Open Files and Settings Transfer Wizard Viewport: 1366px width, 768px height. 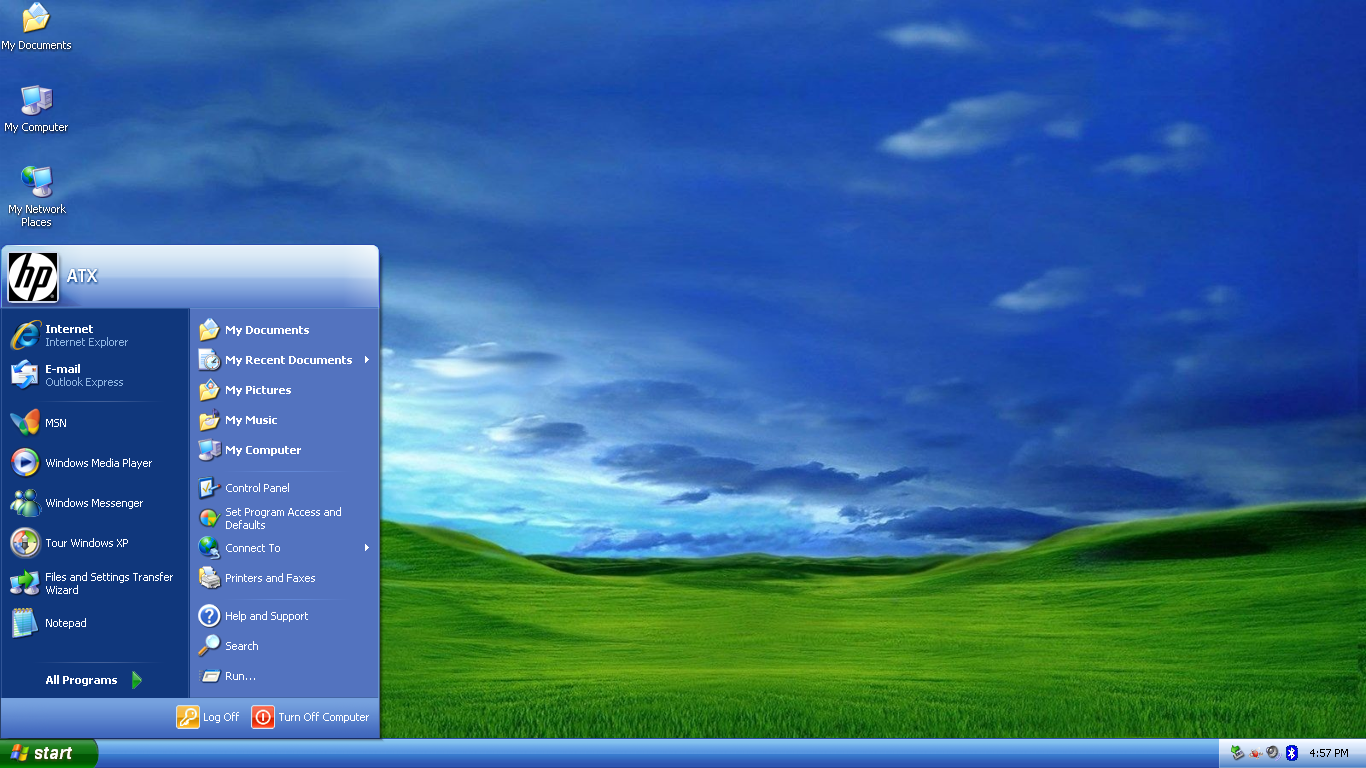tap(95, 583)
